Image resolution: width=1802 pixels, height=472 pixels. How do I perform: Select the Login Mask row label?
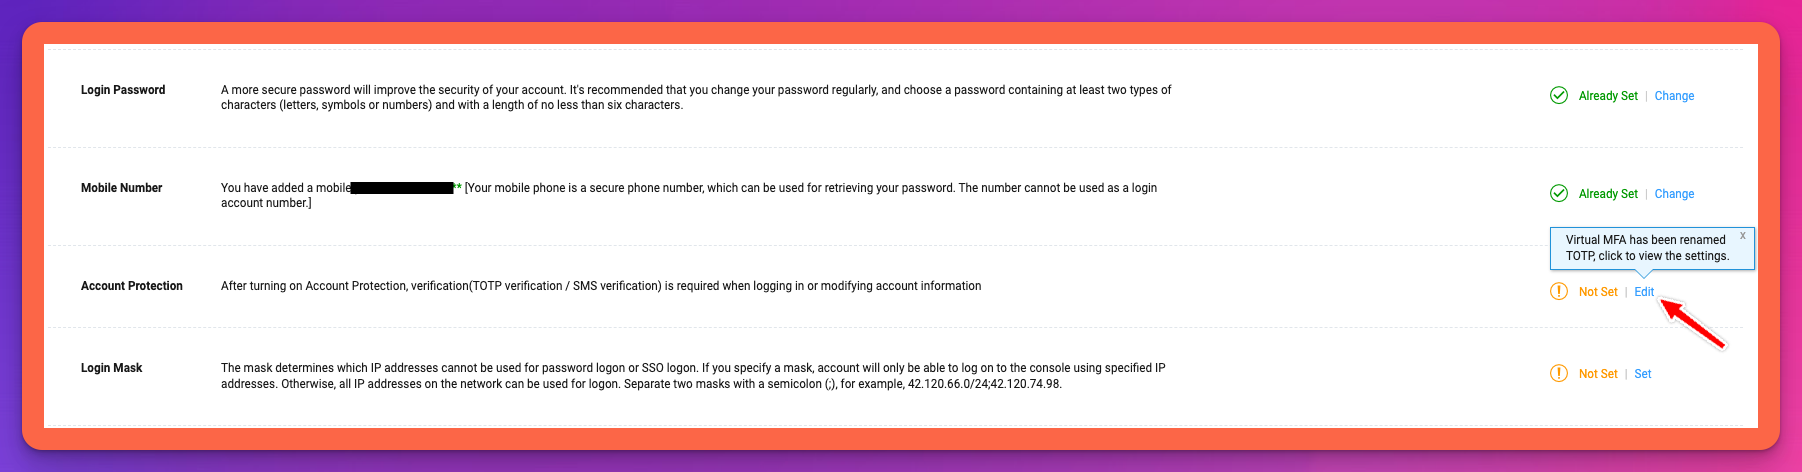111,368
